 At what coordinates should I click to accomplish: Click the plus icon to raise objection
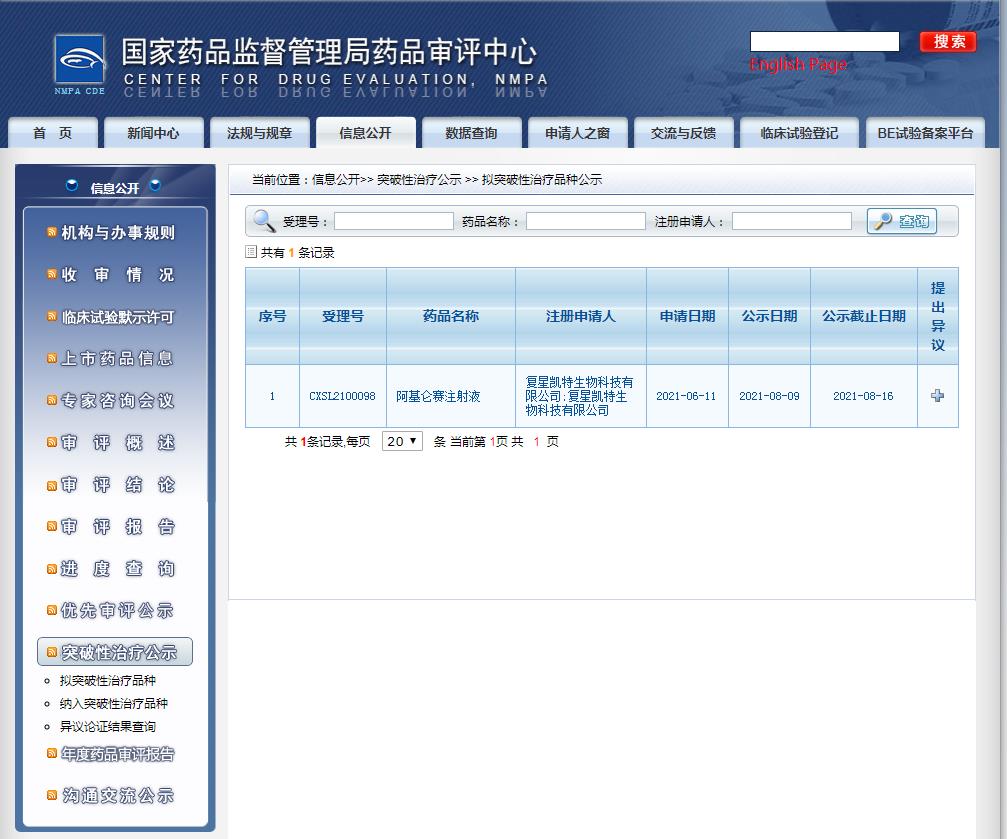click(x=937, y=395)
